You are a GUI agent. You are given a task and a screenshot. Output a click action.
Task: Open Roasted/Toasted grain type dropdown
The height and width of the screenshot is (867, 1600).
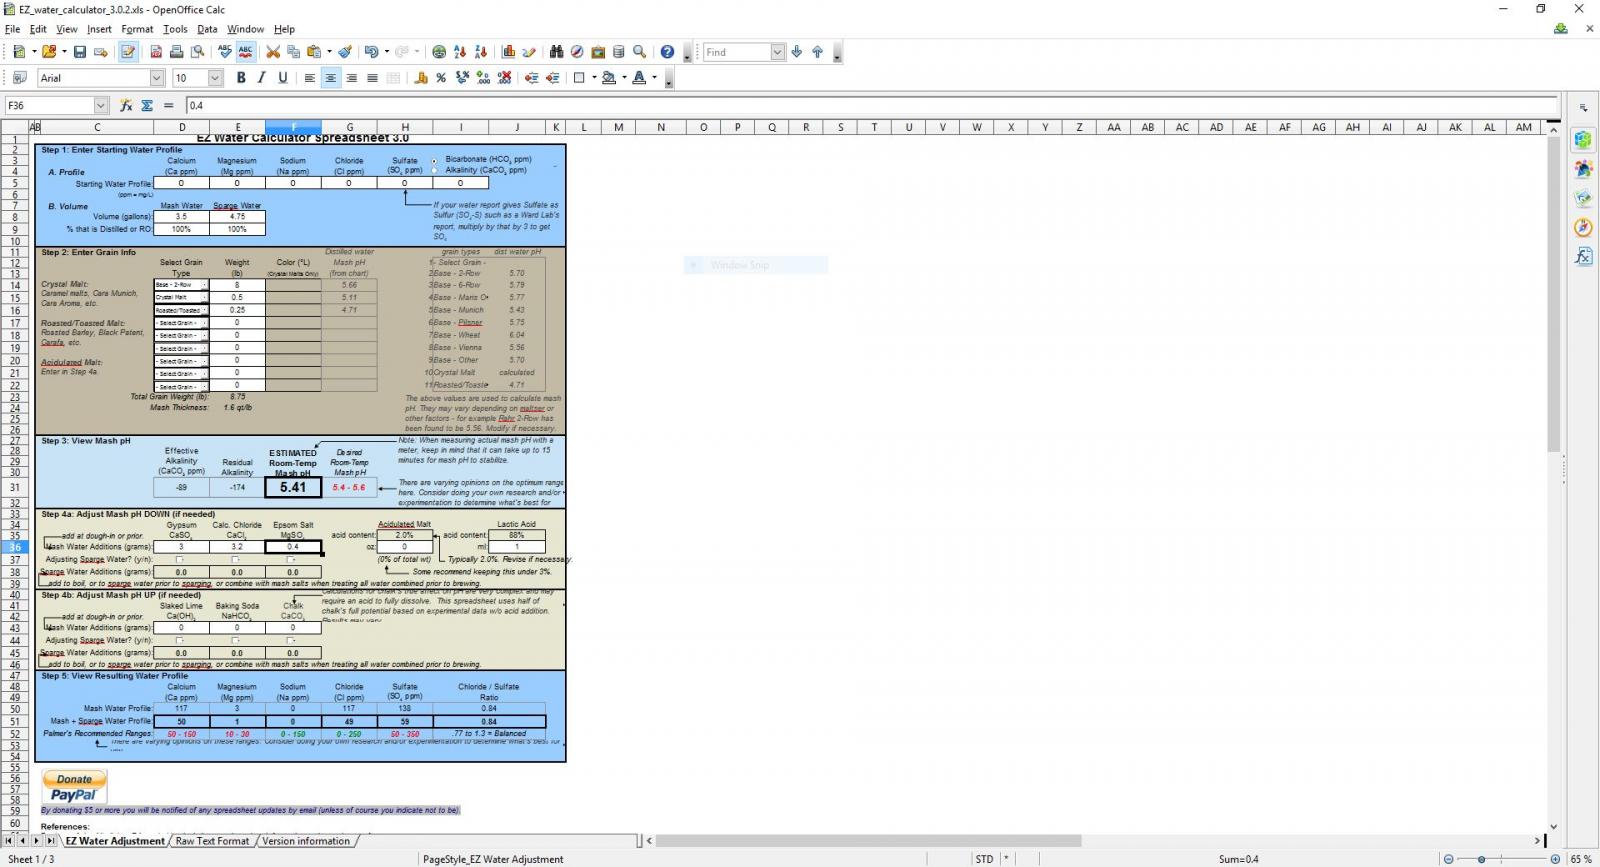[204, 310]
